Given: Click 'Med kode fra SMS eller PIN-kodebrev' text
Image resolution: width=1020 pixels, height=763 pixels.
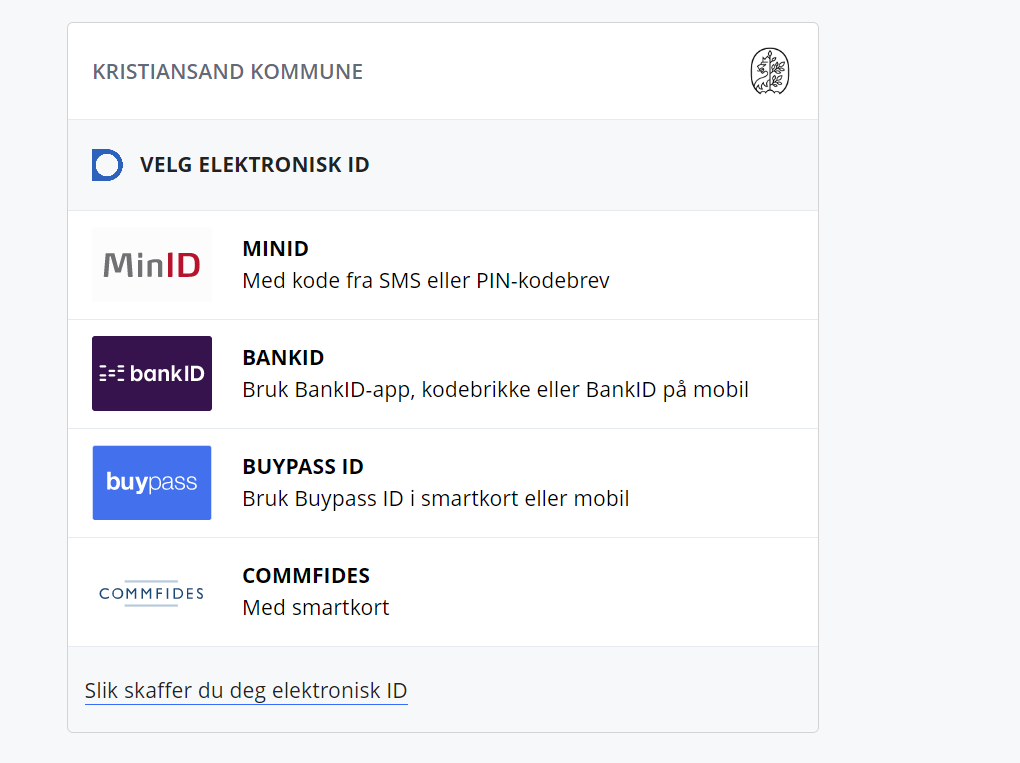Looking at the screenshot, I should point(426,281).
